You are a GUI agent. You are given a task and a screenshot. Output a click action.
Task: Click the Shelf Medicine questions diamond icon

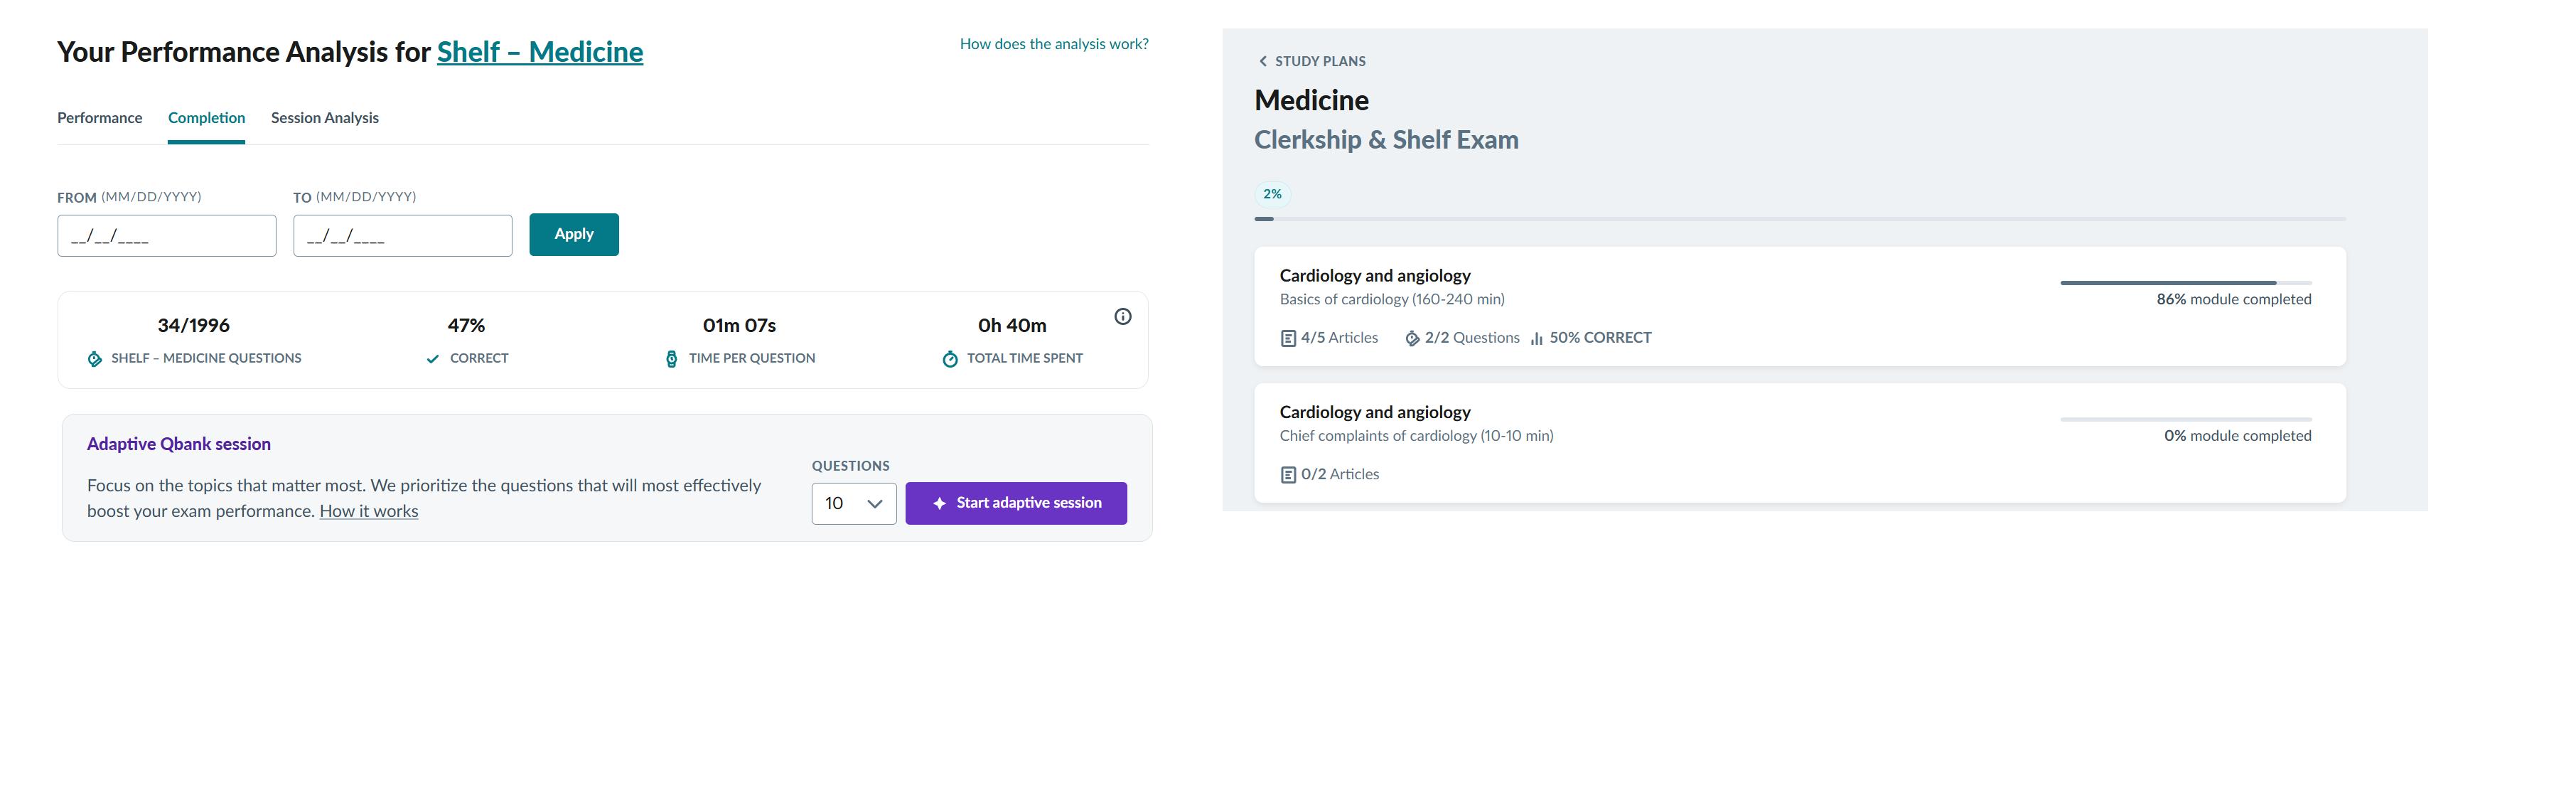(95, 359)
